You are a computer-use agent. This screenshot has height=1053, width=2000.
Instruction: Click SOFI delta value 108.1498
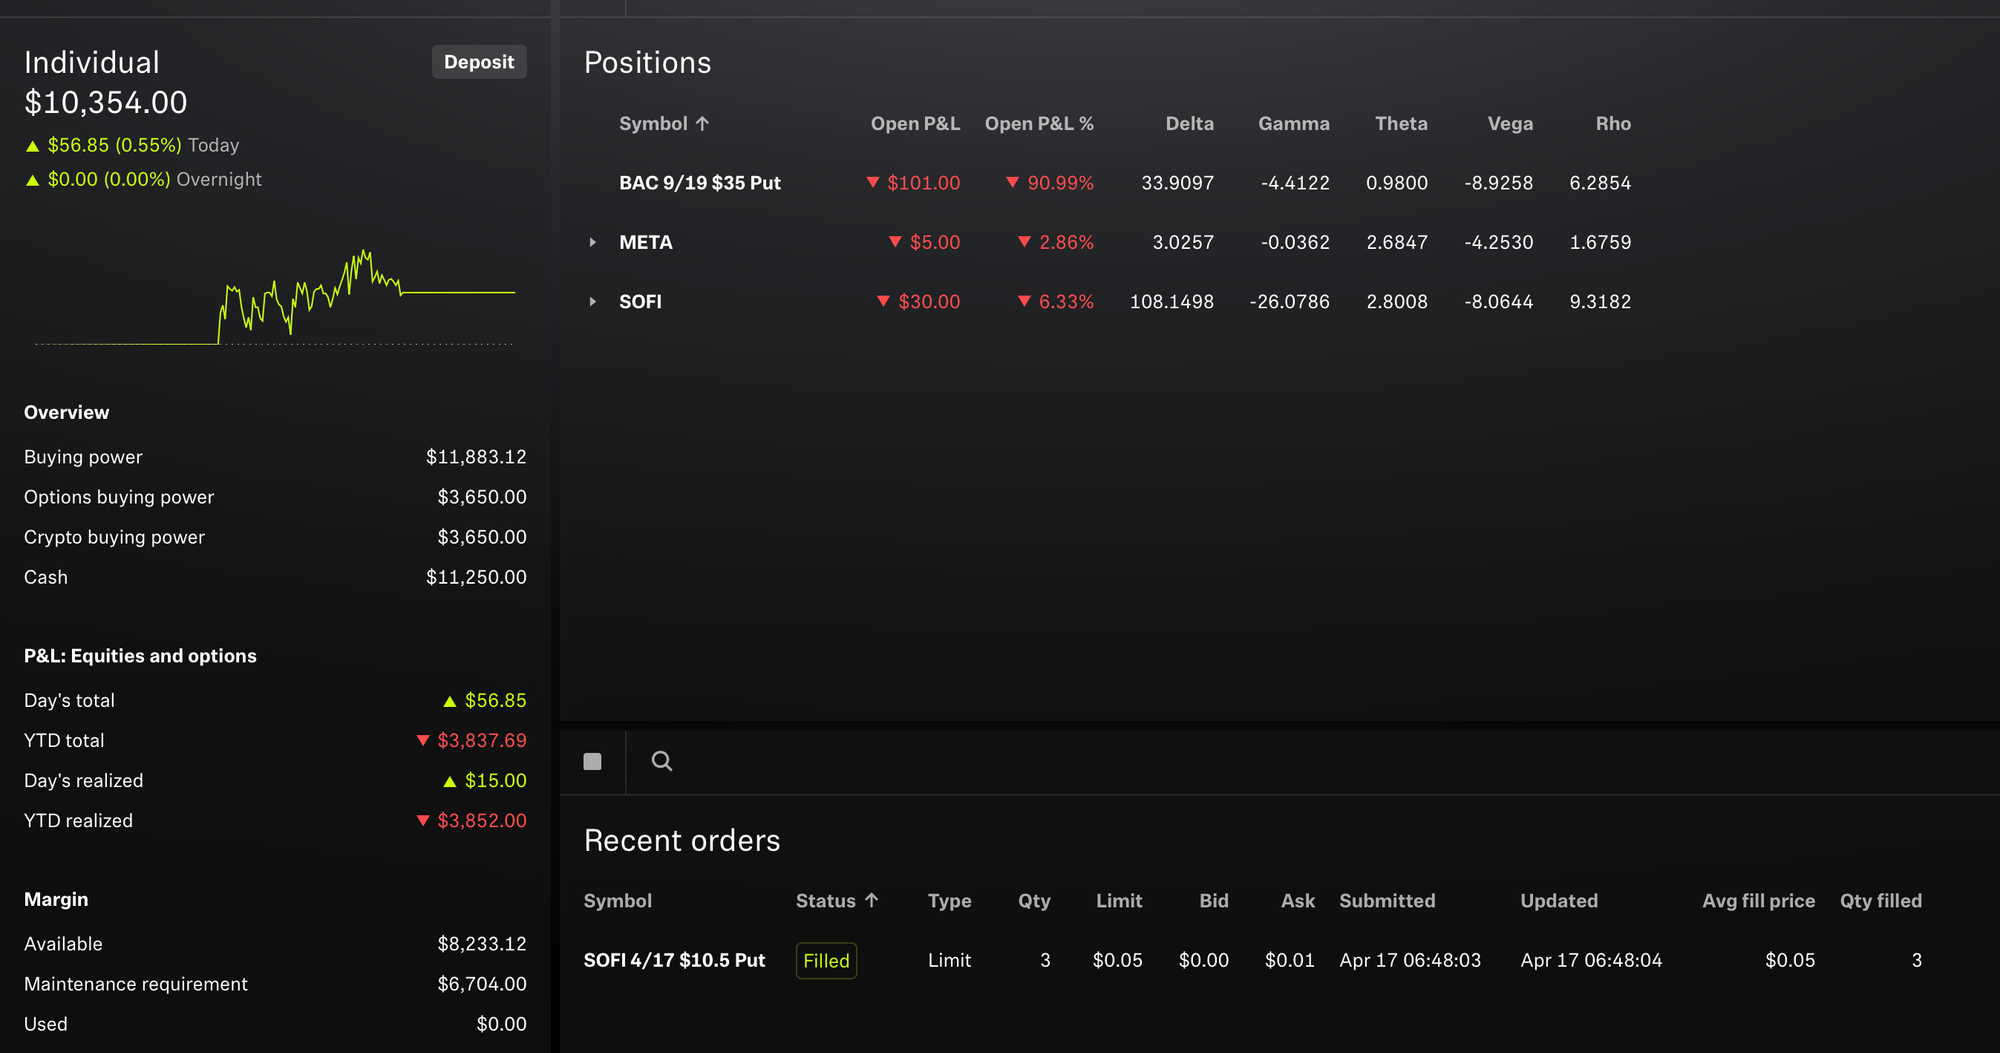point(1171,301)
